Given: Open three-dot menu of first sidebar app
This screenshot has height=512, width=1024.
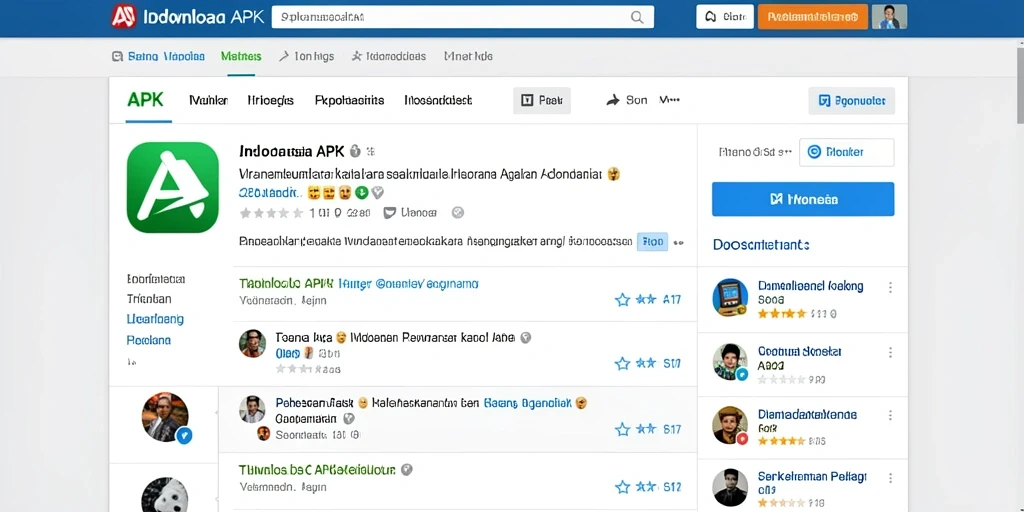Looking at the screenshot, I should (889, 287).
